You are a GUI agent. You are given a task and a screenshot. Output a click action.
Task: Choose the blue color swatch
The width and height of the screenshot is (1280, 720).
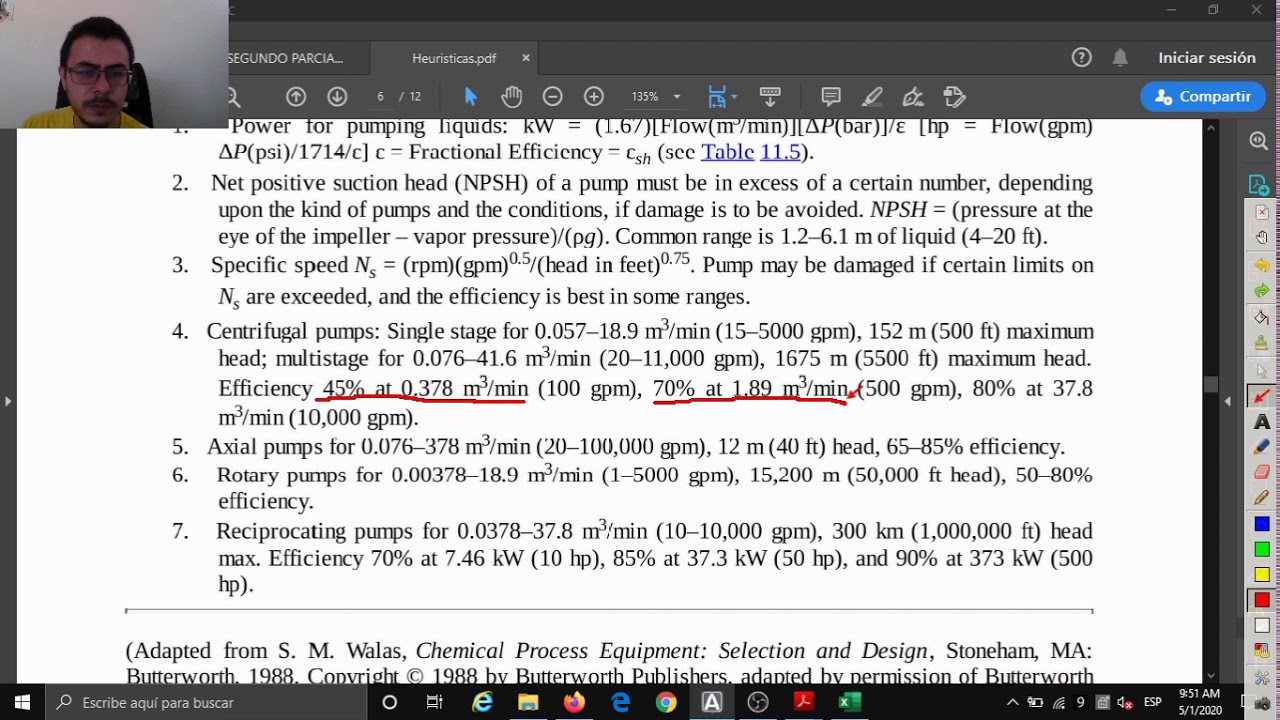pyautogui.click(x=1262, y=524)
